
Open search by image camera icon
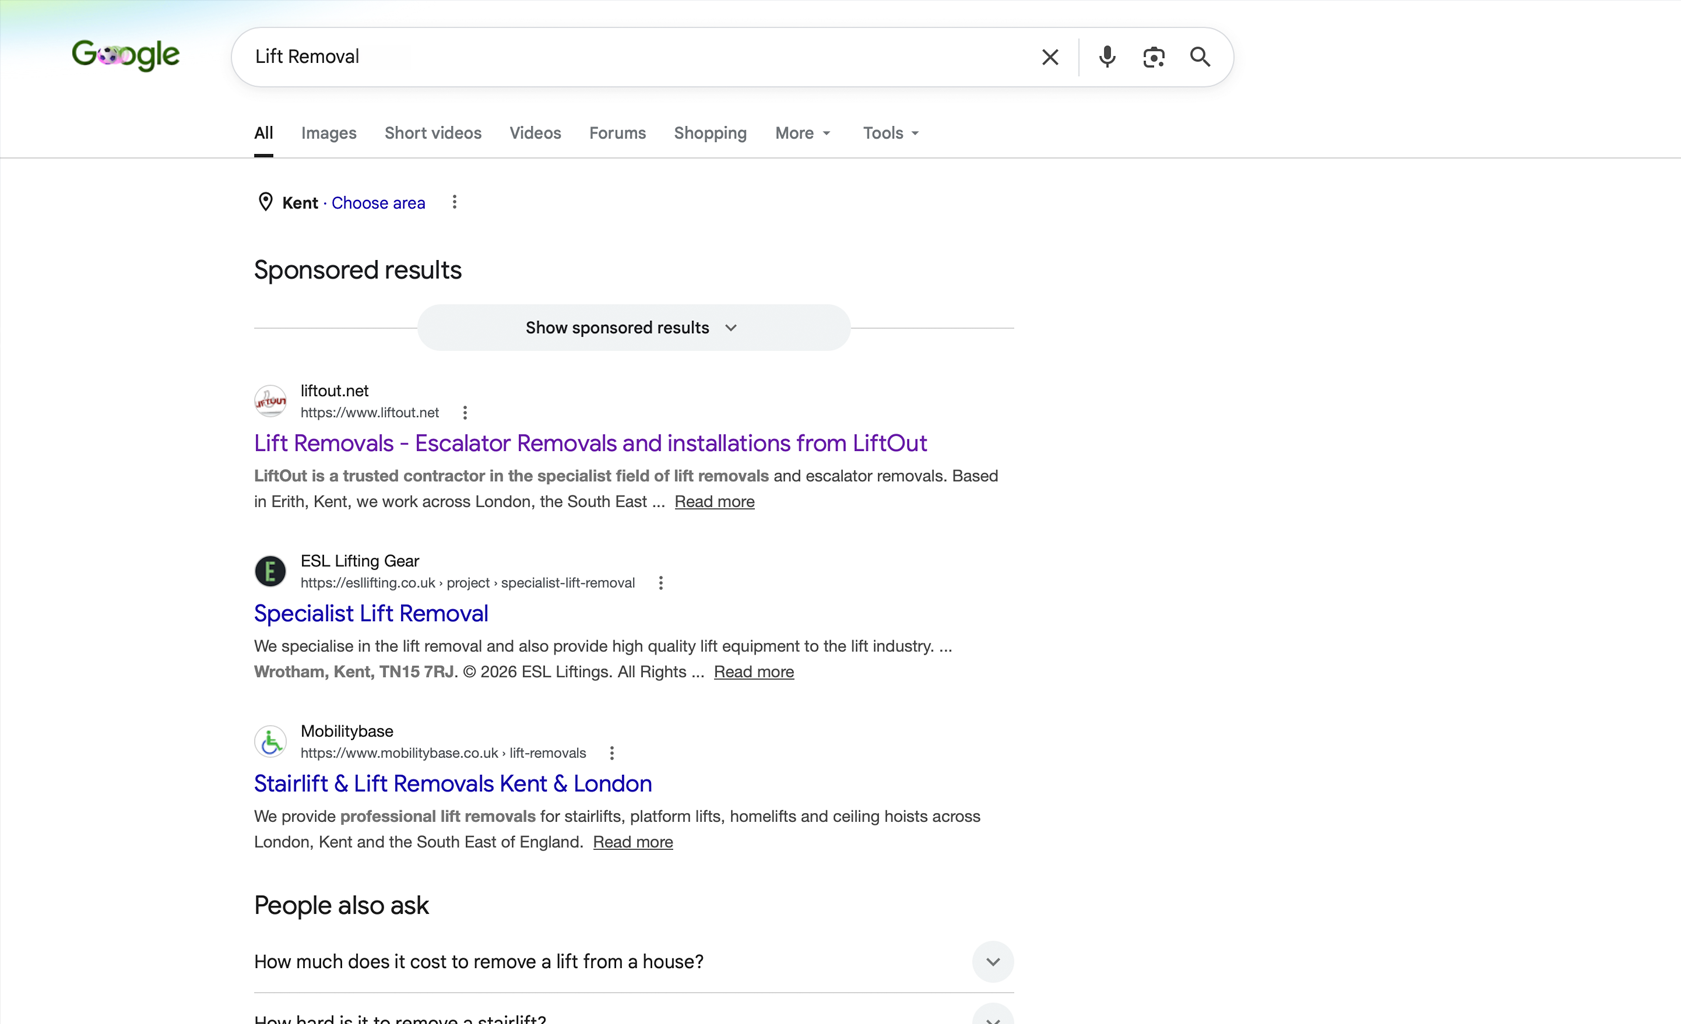pyautogui.click(x=1154, y=57)
